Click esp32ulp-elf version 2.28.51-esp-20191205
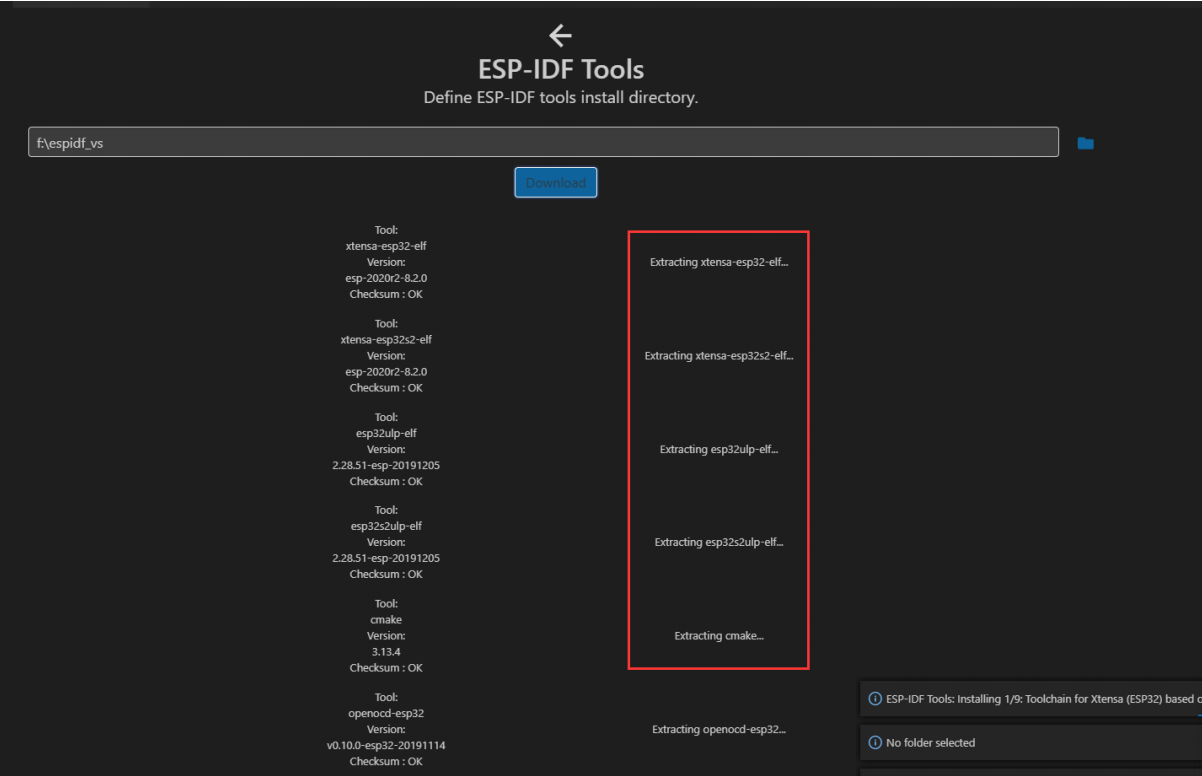Screen dimensions: 1202x776 pyautogui.click(x=386, y=465)
